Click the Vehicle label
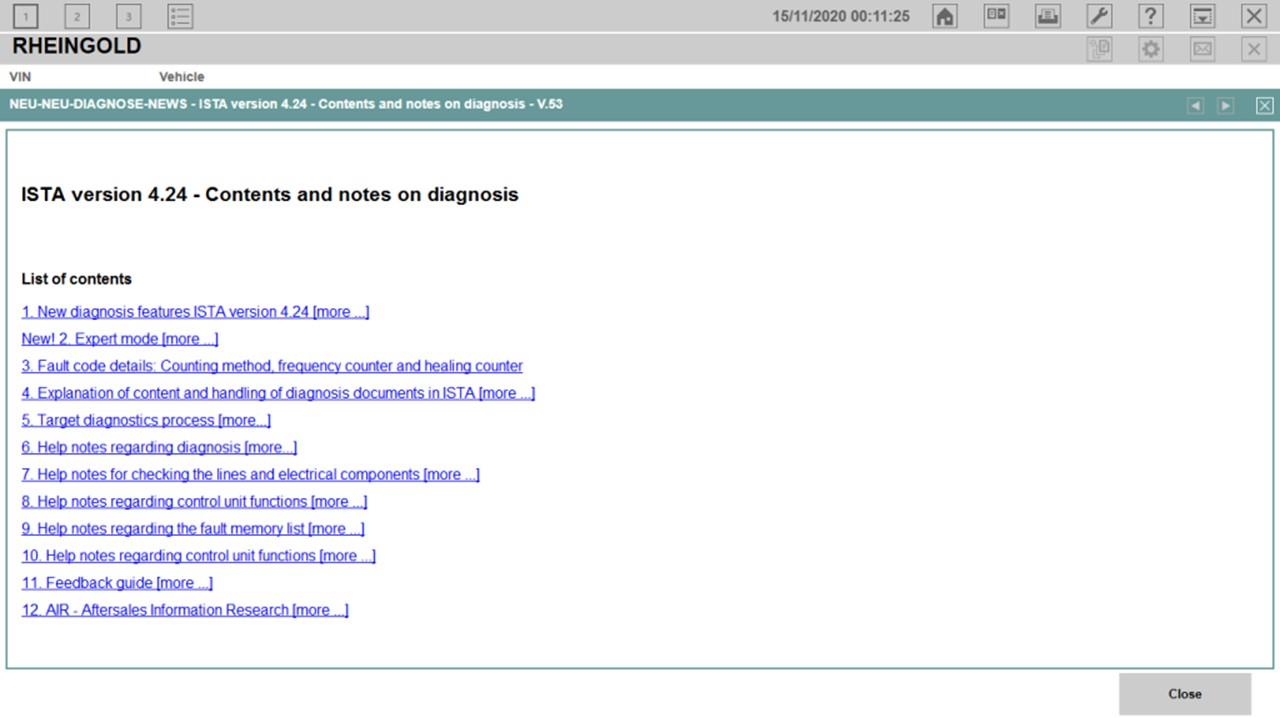The height and width of the screenshot is (718, 1280). 181,77
